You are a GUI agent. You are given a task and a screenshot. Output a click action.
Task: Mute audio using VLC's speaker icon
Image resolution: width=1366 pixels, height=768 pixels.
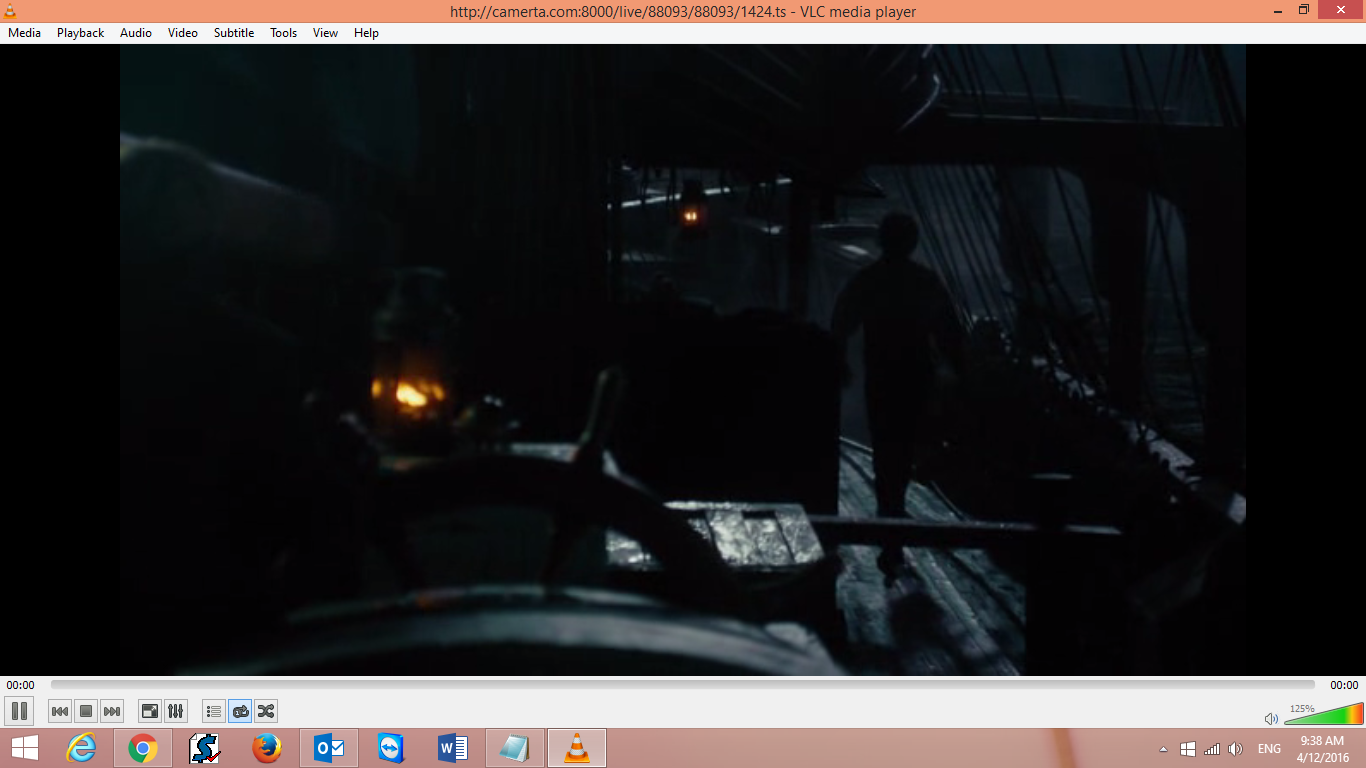(x=1270, y=718)
